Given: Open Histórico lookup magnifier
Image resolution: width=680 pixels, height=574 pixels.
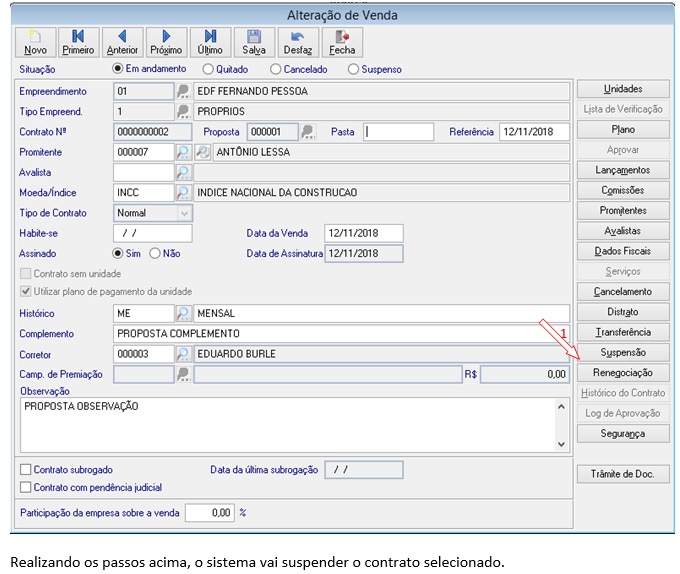Looking at the screenshot, I should [x=183, y=313].
